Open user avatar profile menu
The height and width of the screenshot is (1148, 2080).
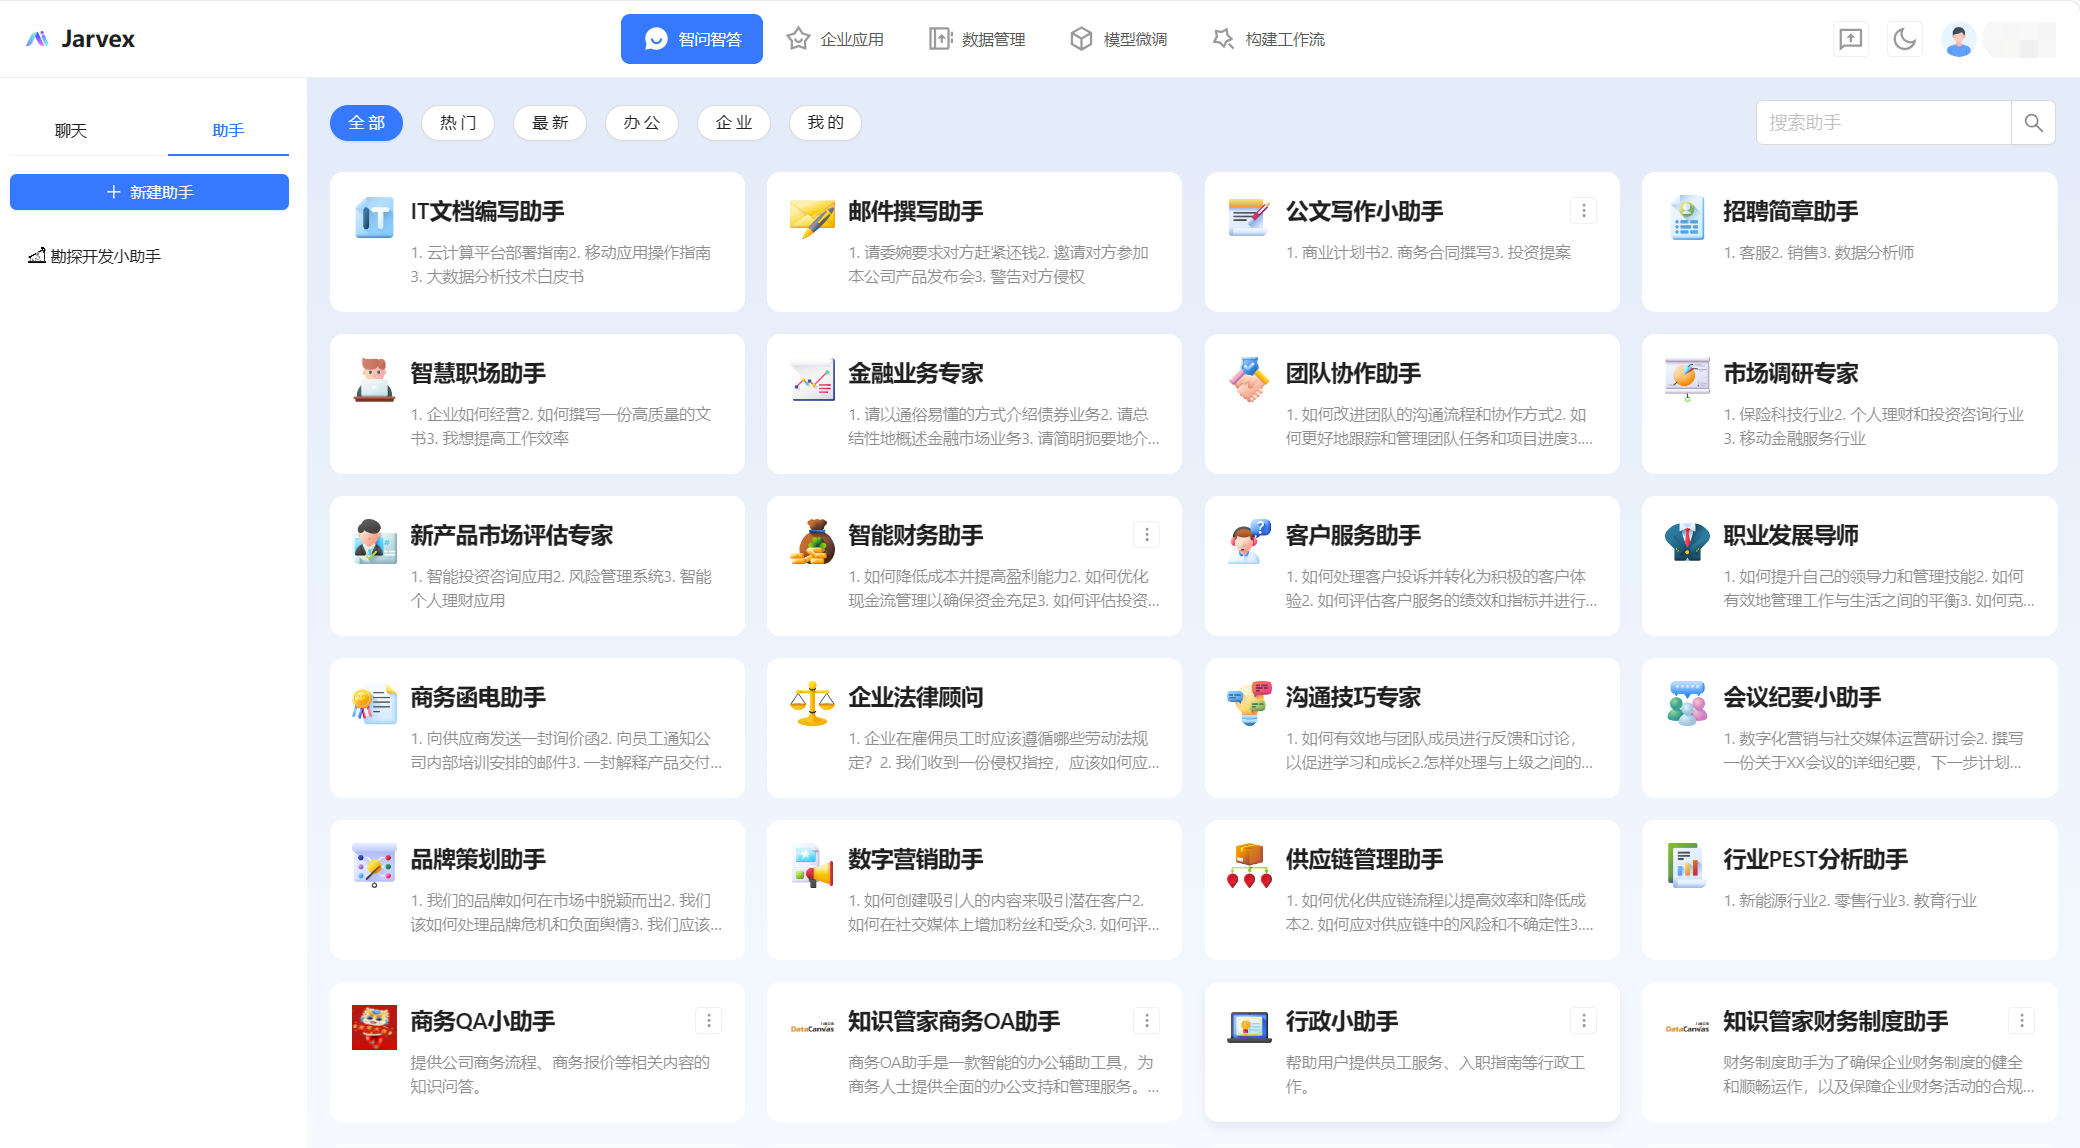pyautogui.click(x=1958, y=39)
